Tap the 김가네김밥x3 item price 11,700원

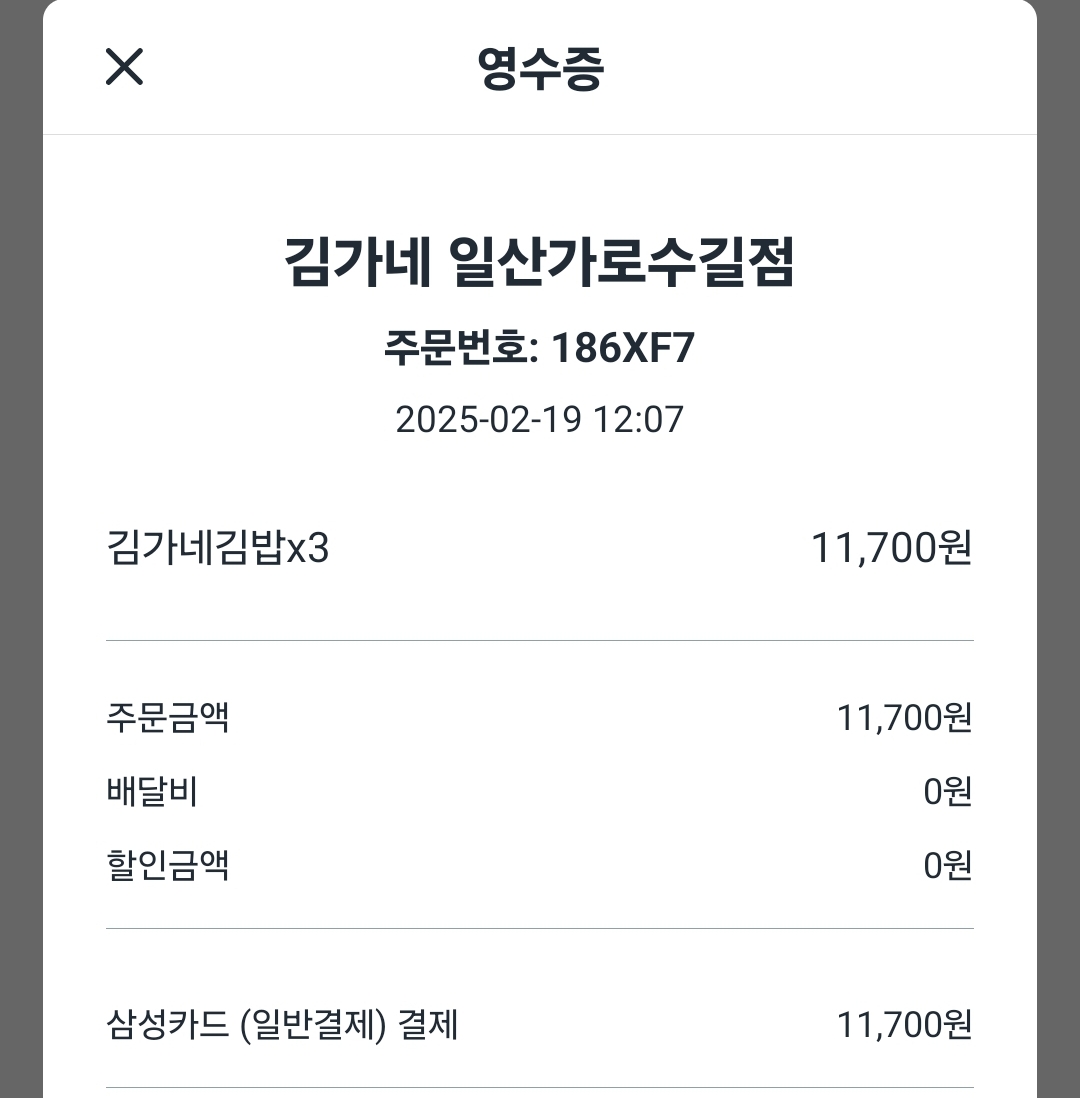[x=891, y=549]
